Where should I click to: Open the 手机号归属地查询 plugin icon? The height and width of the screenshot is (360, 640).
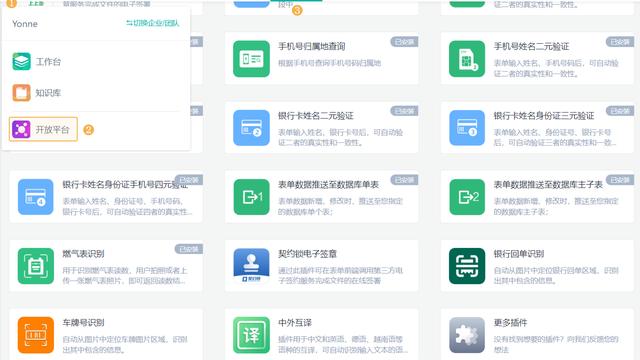[251, 59]
